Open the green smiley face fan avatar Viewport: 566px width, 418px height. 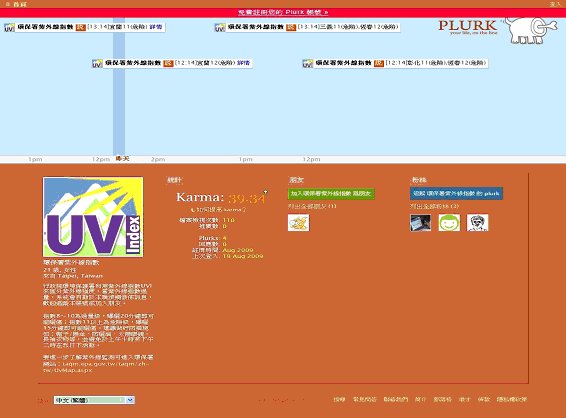[x=449, y=223]
